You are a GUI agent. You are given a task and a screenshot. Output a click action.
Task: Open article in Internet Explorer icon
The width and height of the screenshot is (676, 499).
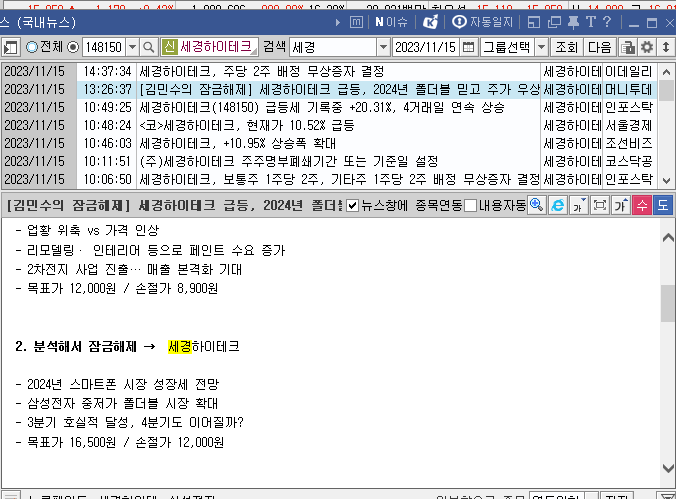[x=557, y=205]
